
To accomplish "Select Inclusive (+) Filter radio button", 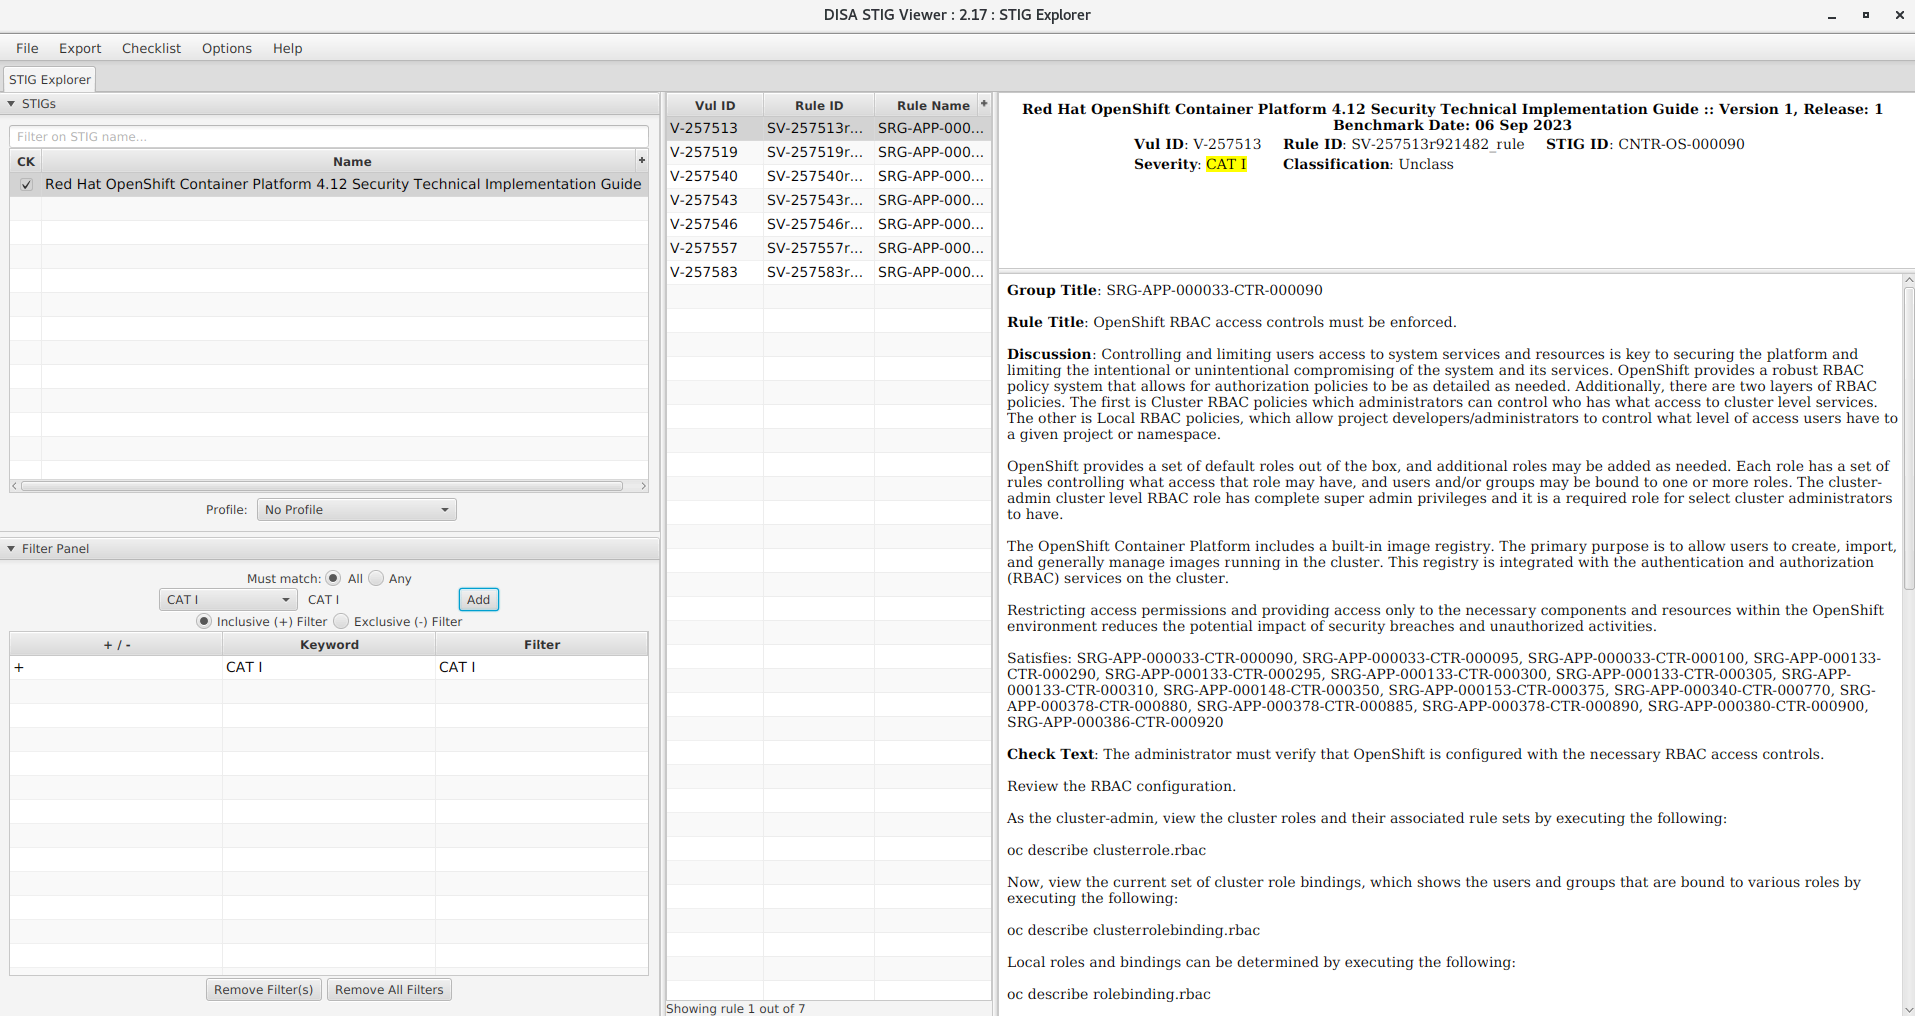I will 204,621.
